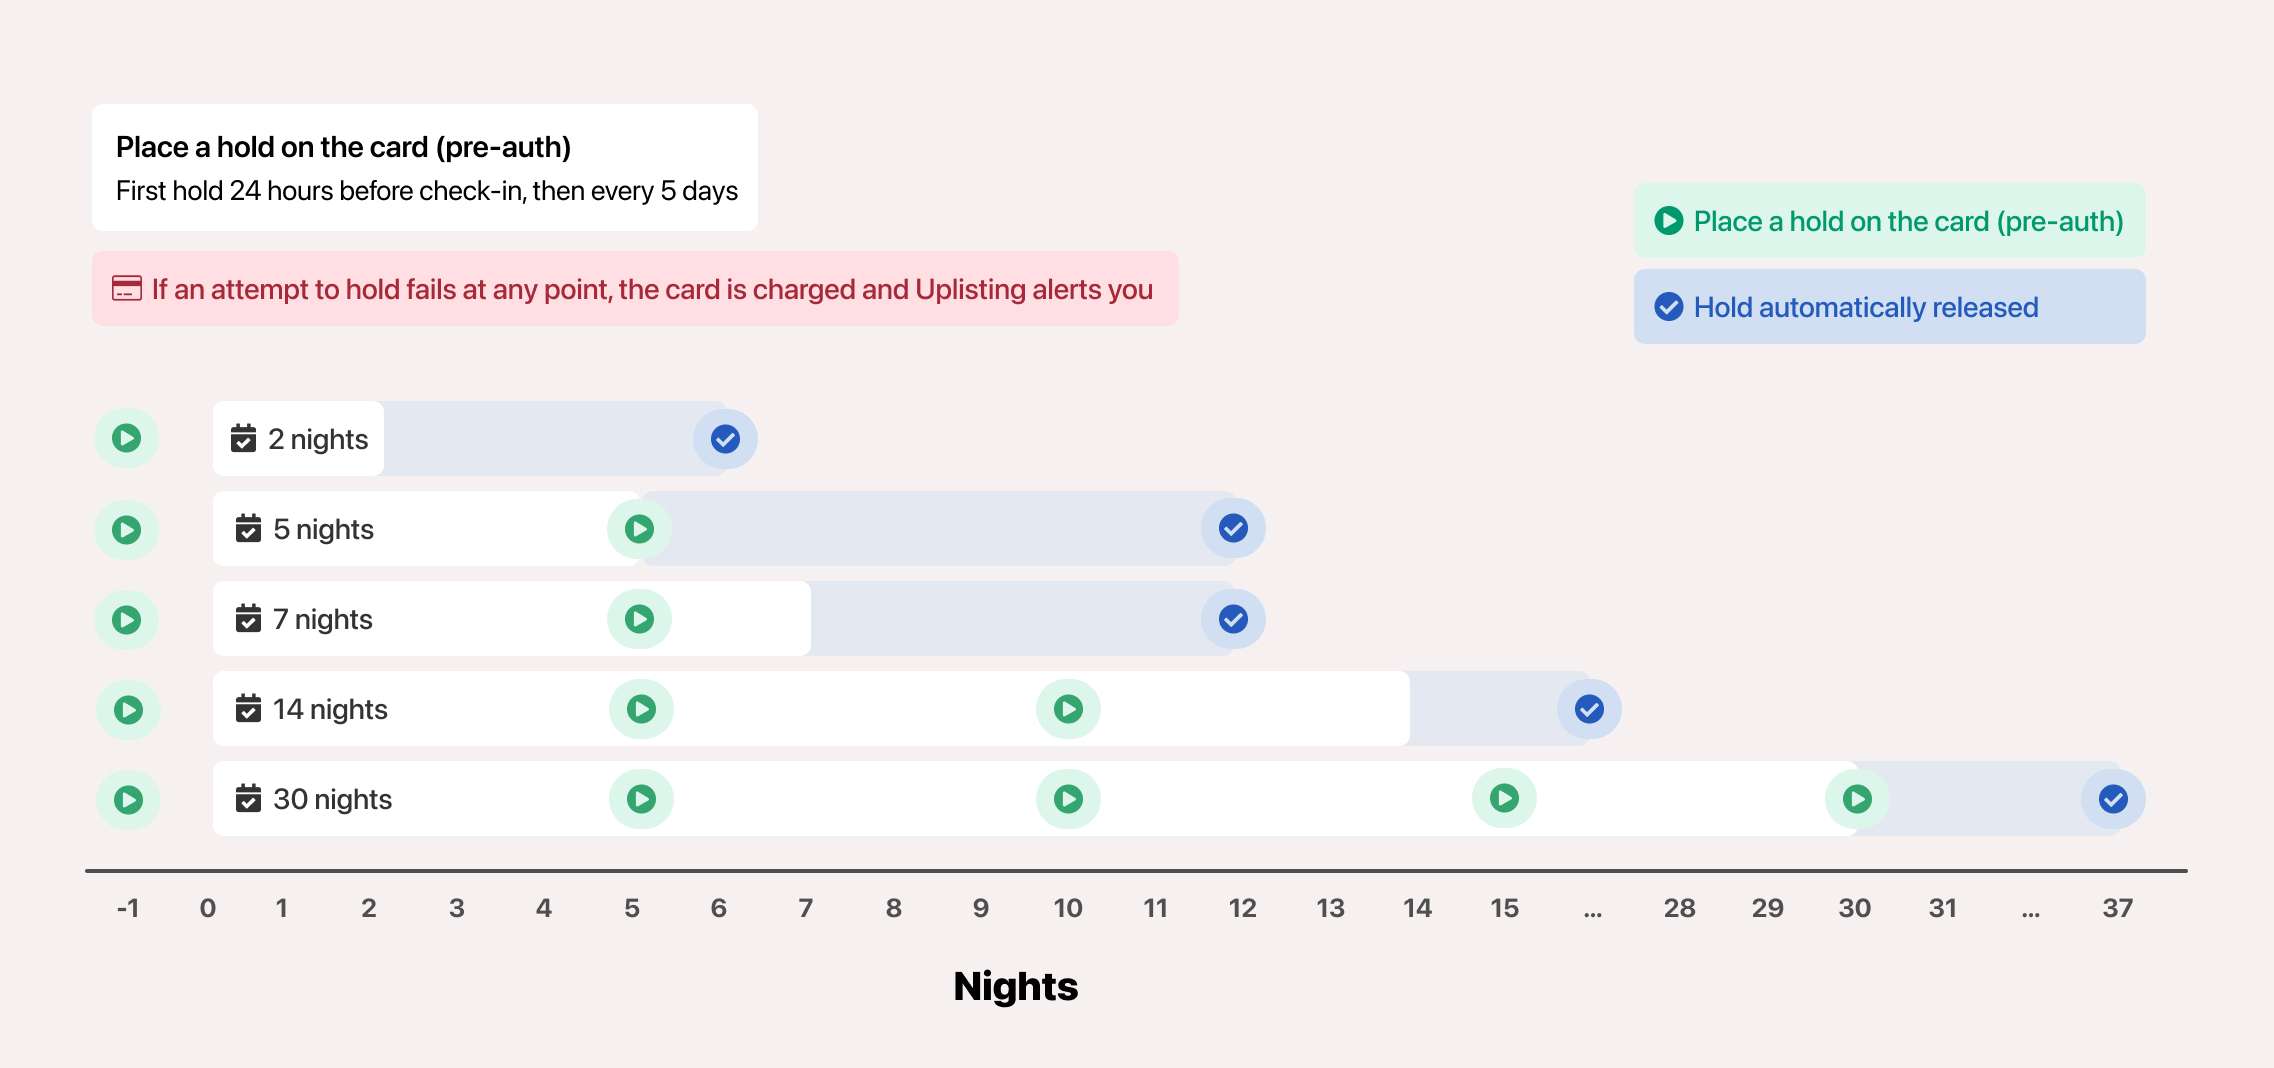Click the 5 nights label
Image resolution: width=2274 pixels, height=1068 pixels.
click(x=323, y=529)
